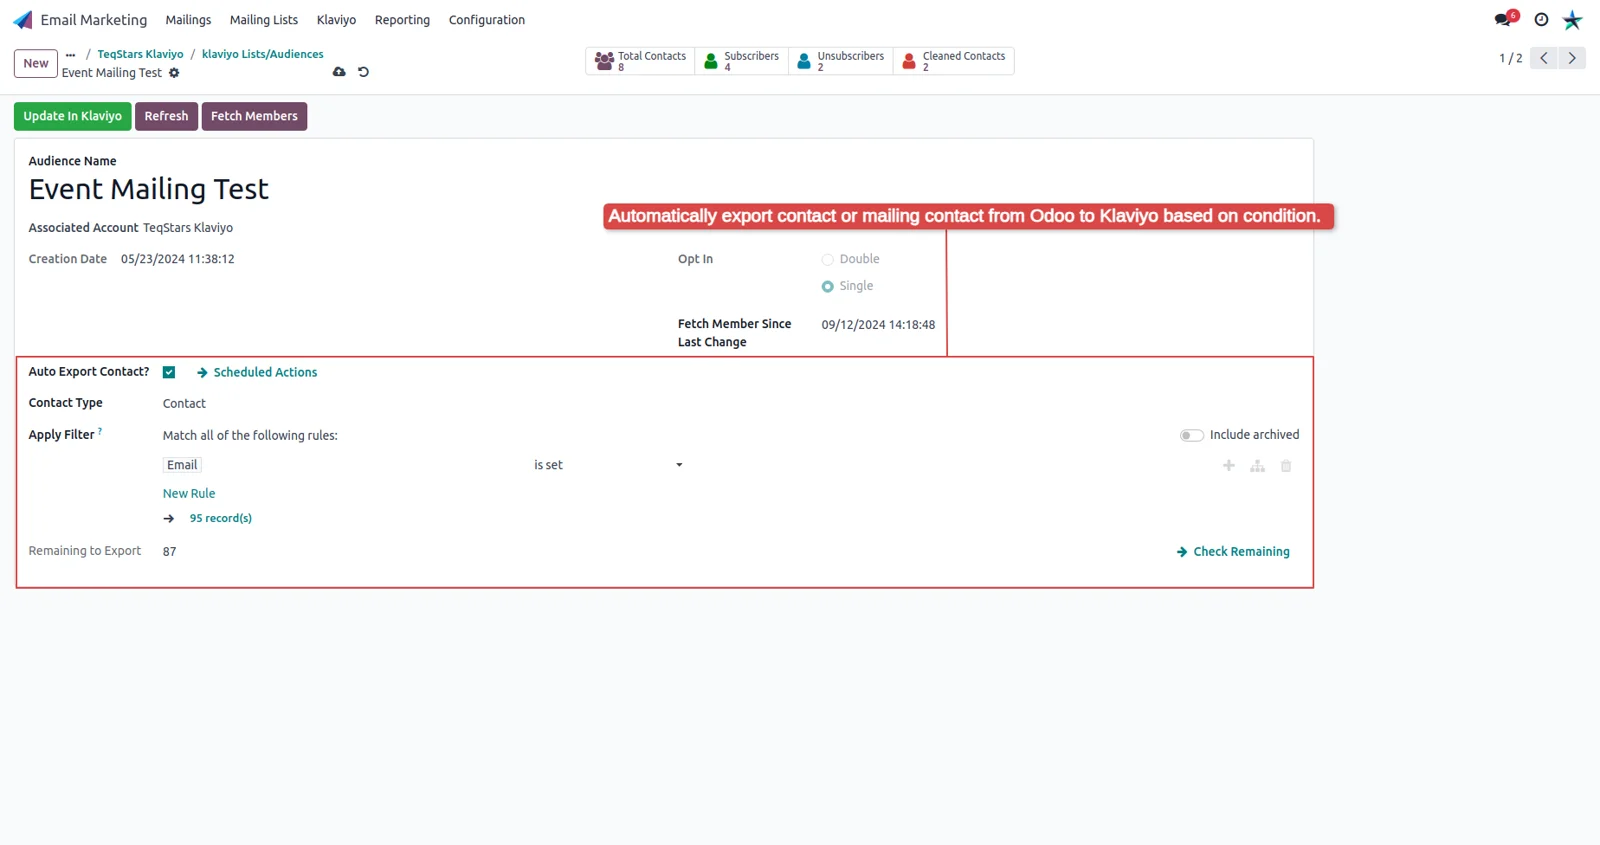This screenshot has height=845, width=1600.
Task: Click the Fetch Member Since date field
Action: click(879, 325)
